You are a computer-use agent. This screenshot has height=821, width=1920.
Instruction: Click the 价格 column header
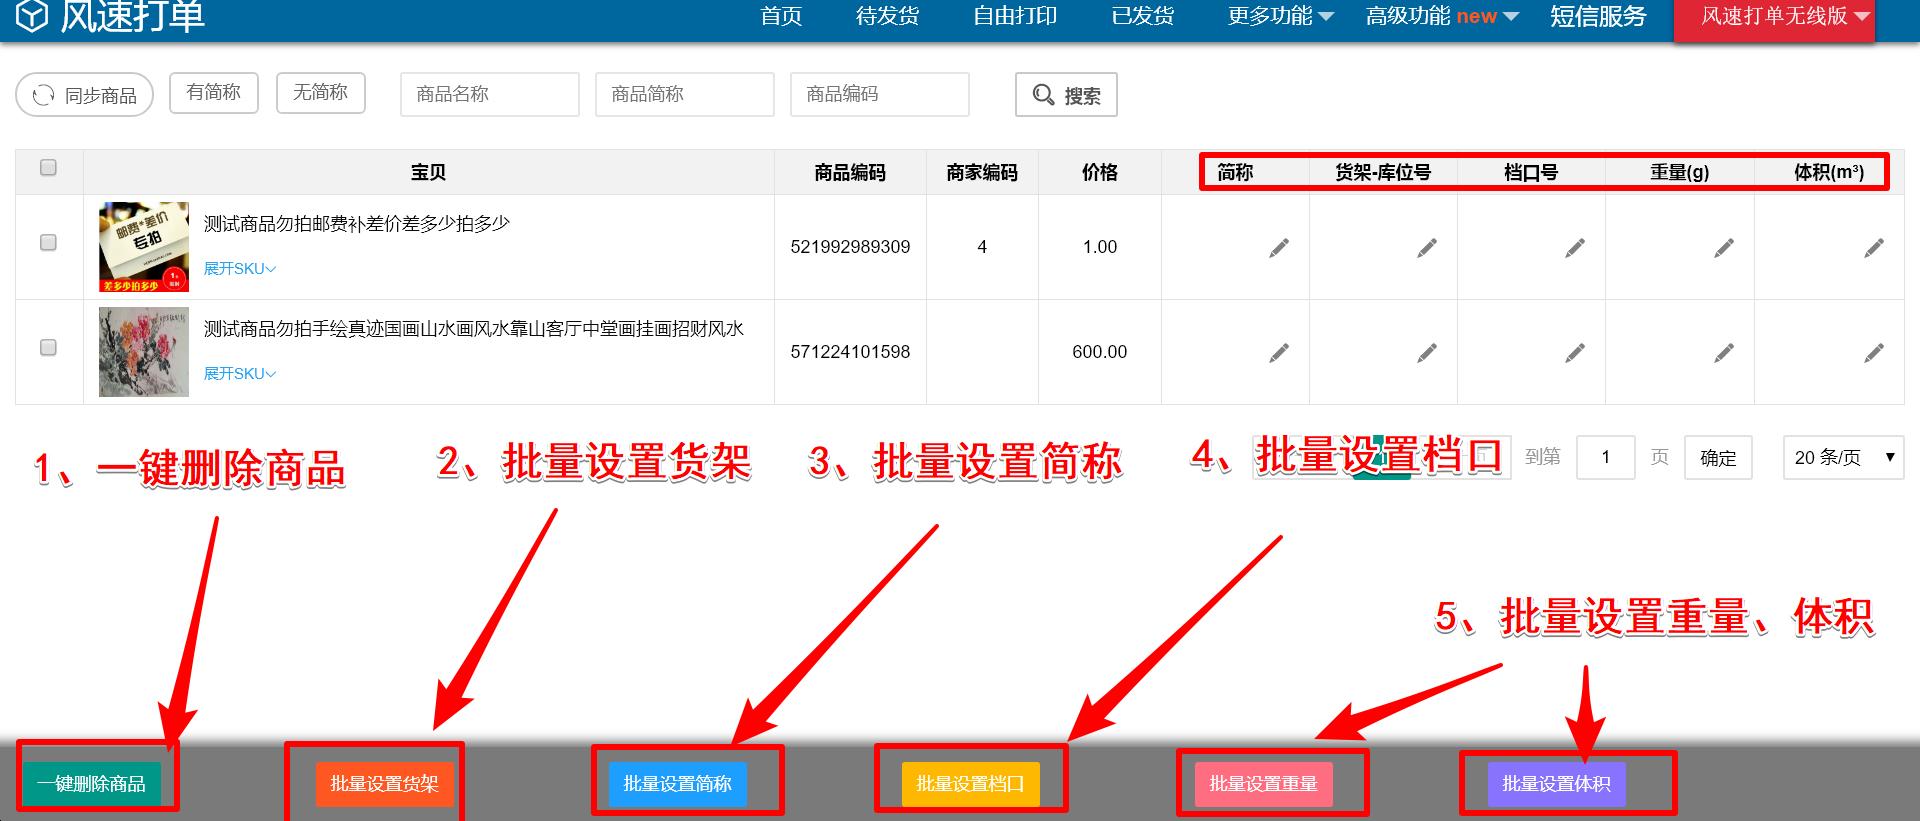[x=1100, y=172]
